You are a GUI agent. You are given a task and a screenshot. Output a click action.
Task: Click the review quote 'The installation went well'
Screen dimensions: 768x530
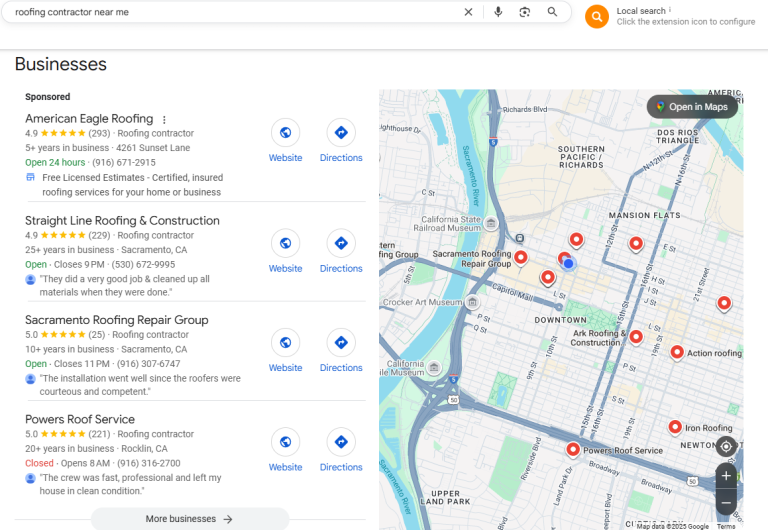pos(140,385)
